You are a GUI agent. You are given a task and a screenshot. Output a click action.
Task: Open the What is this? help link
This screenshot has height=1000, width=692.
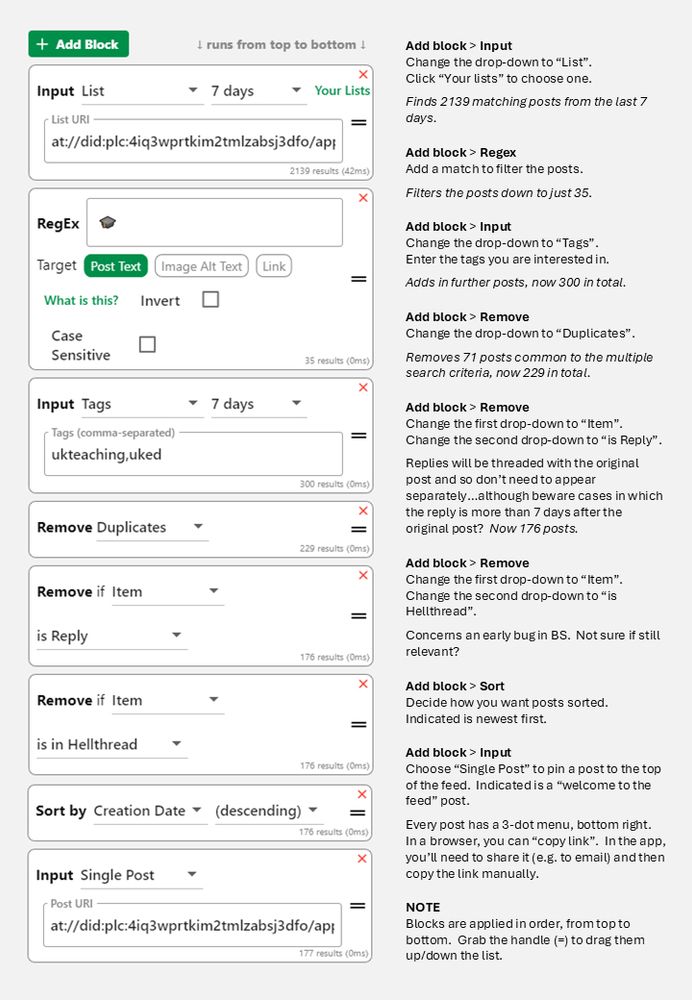[x=81, y=300]
